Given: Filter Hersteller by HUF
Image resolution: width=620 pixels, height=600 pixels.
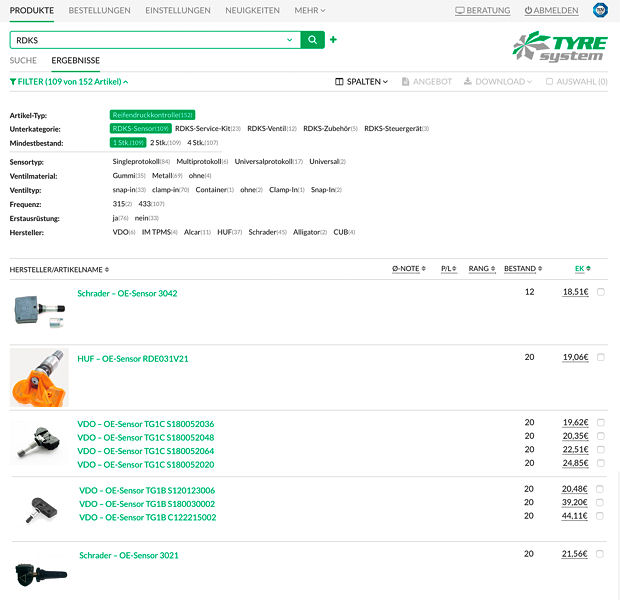Looking at the screenshot, I should click(x=230, y=232).
